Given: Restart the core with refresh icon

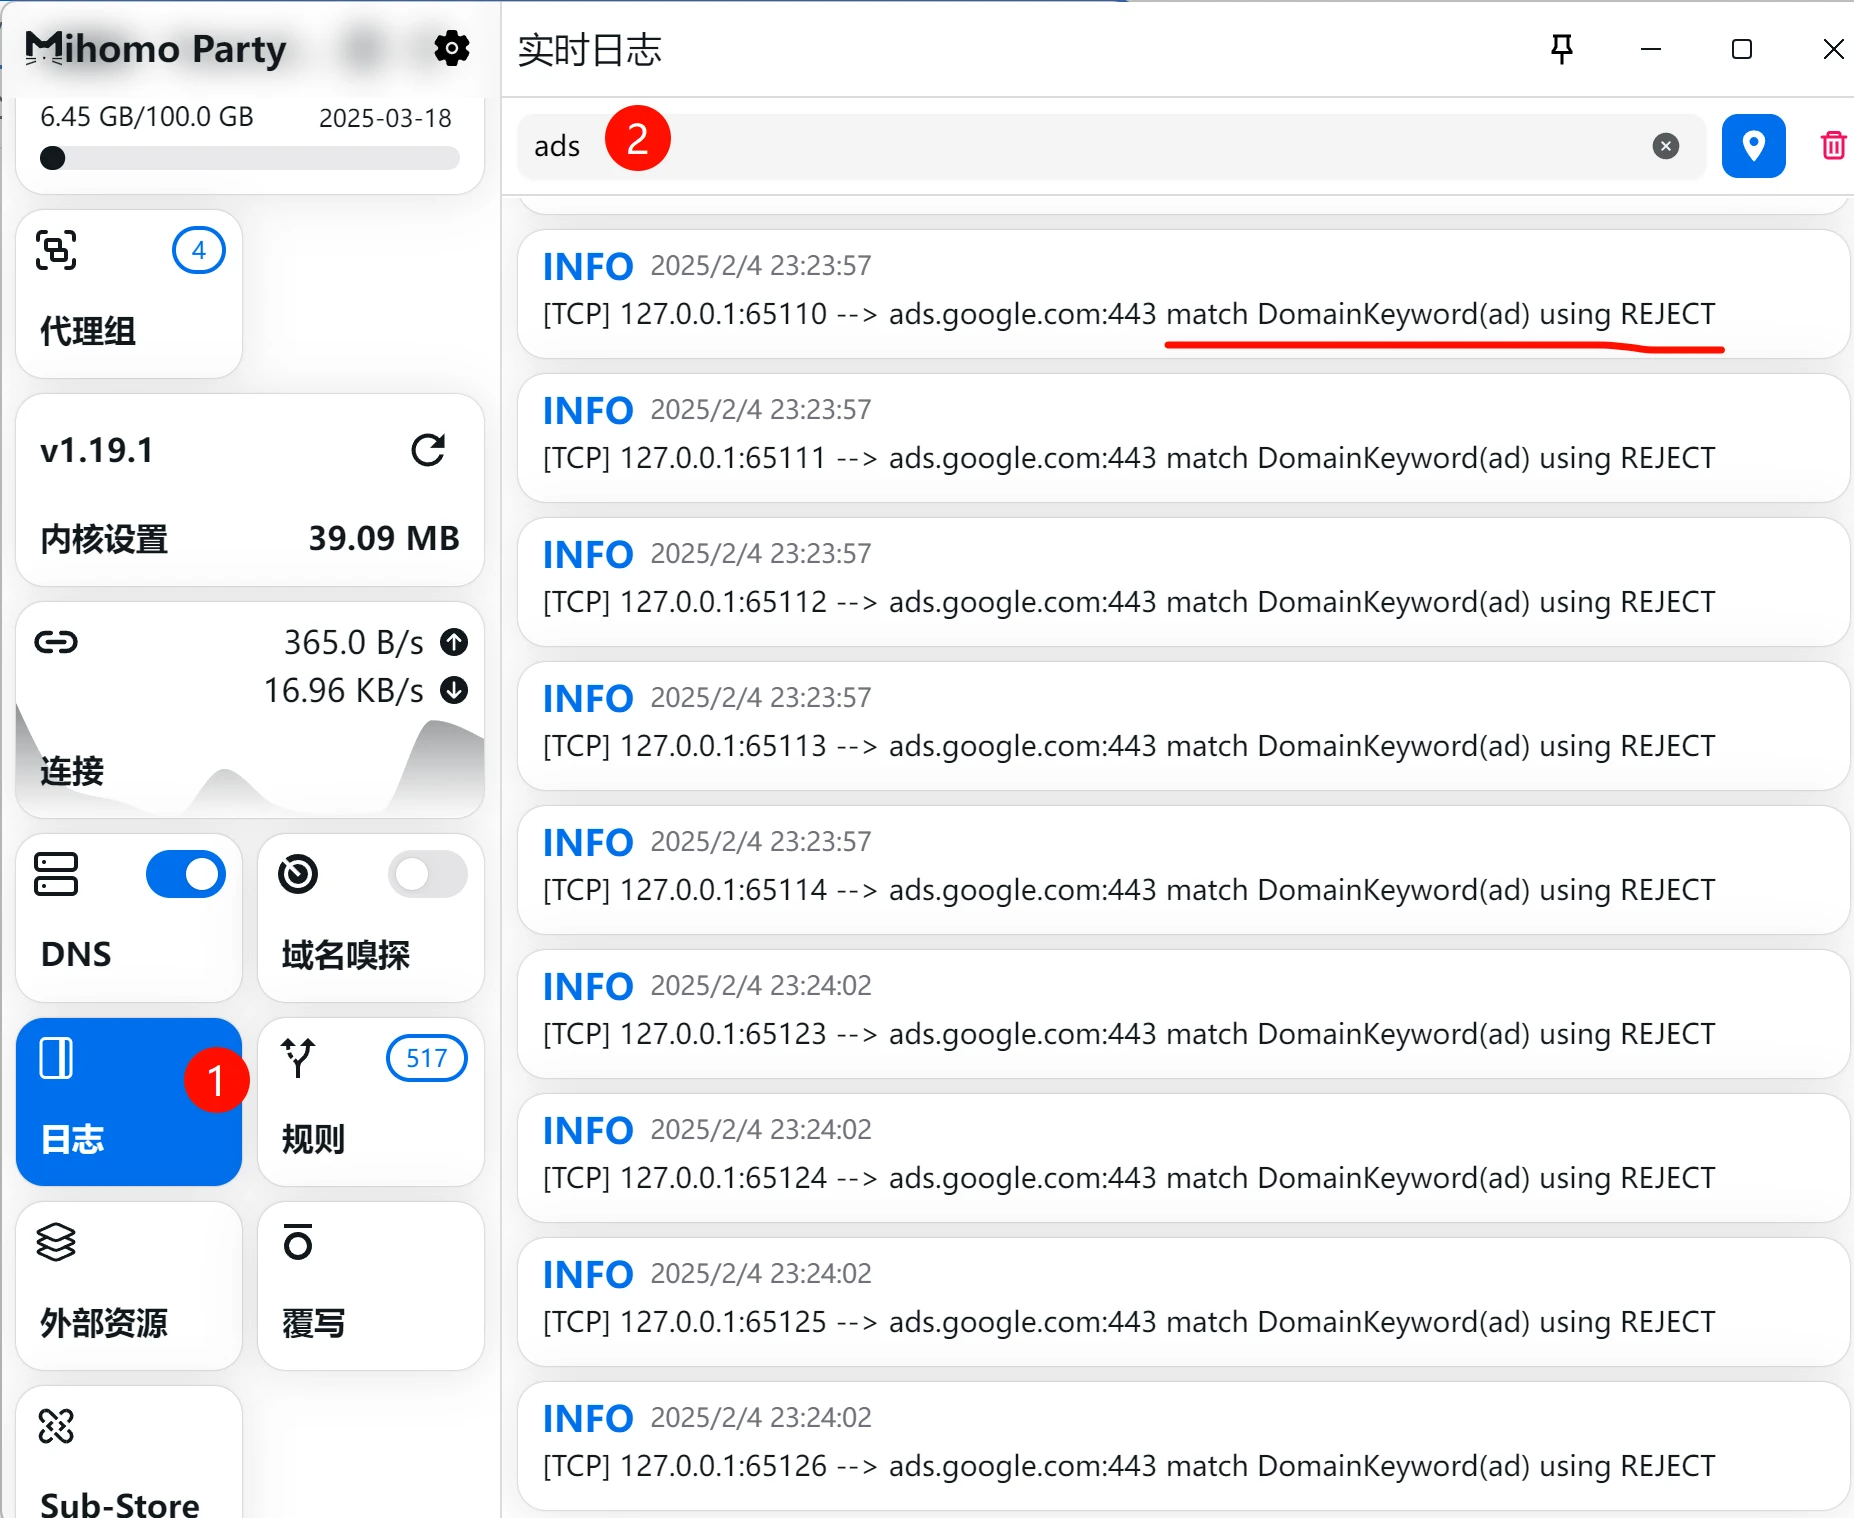Looking at the screenshot, I should click(x=428, y=450).
